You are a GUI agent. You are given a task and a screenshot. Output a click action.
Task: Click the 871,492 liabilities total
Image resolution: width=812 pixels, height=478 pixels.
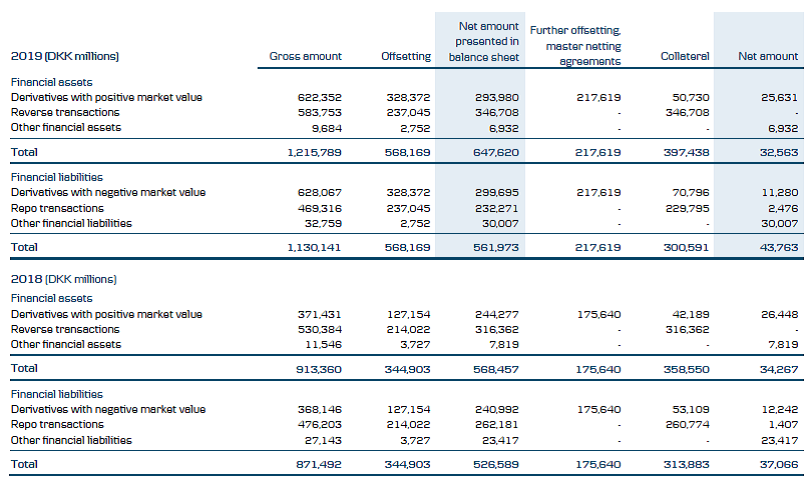click(320, 464)
